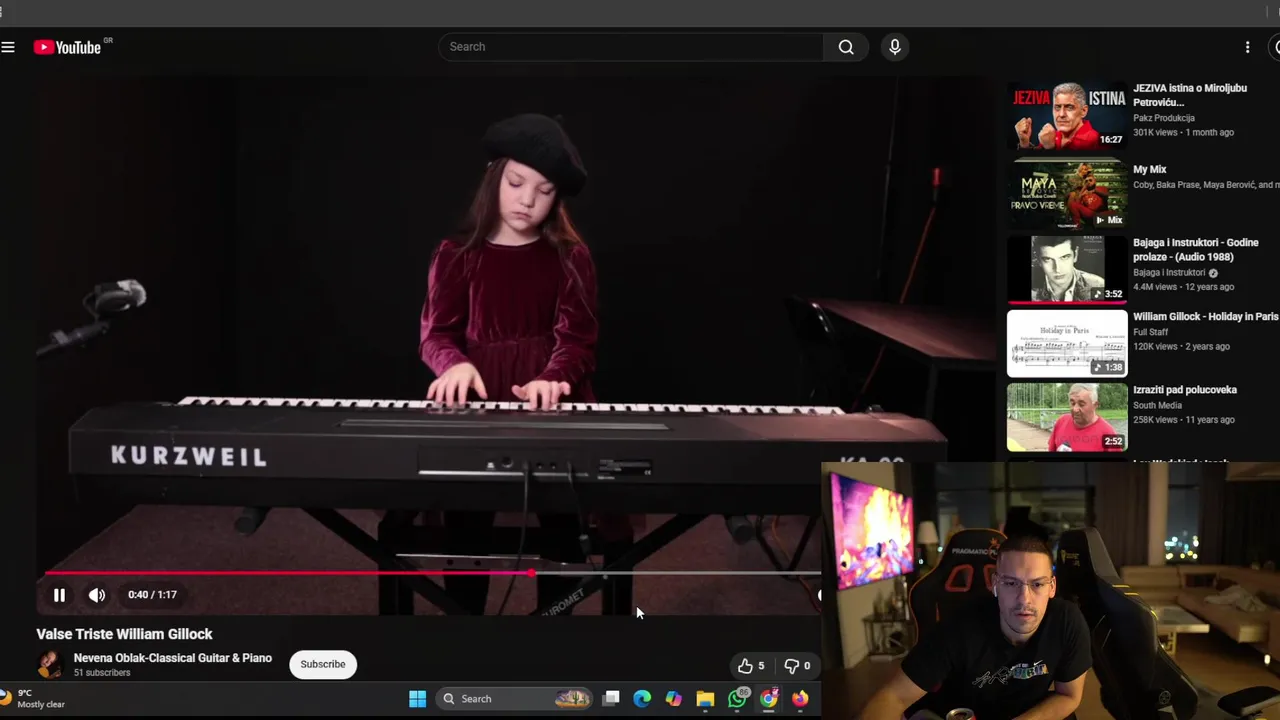
Task: Open South Media channel name
Action: 1158,406
